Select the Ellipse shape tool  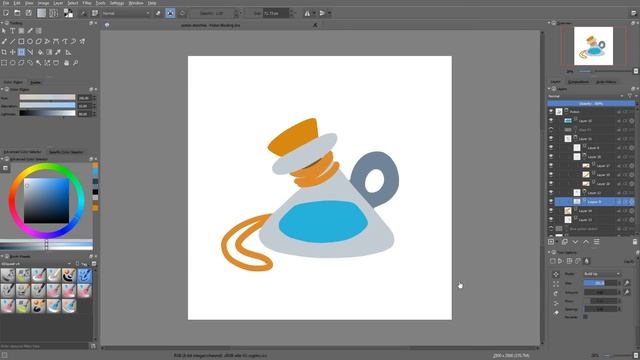point(30,41)
